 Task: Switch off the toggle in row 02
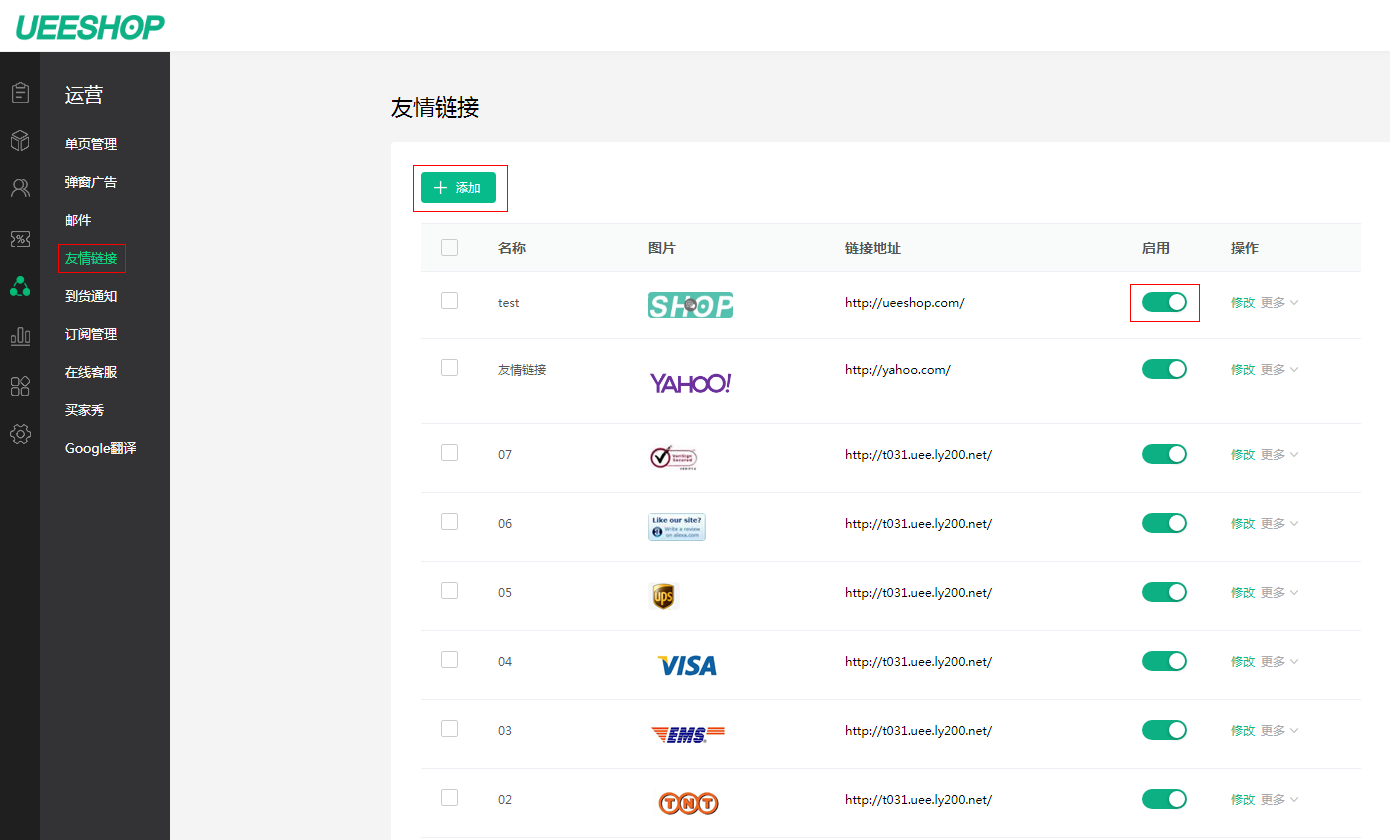(x=1164, y=799)
